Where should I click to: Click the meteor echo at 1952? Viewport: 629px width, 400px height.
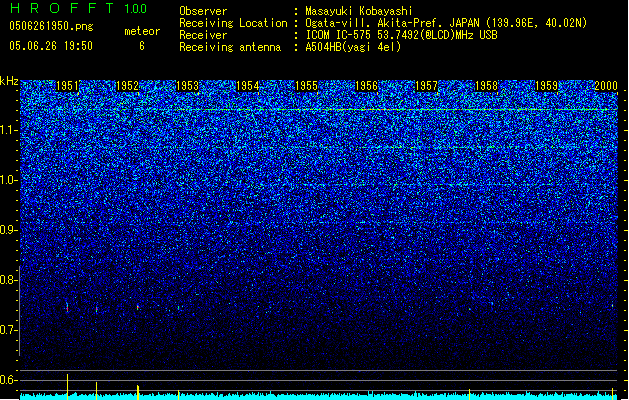pyautogui.click(x=138, y=307)
